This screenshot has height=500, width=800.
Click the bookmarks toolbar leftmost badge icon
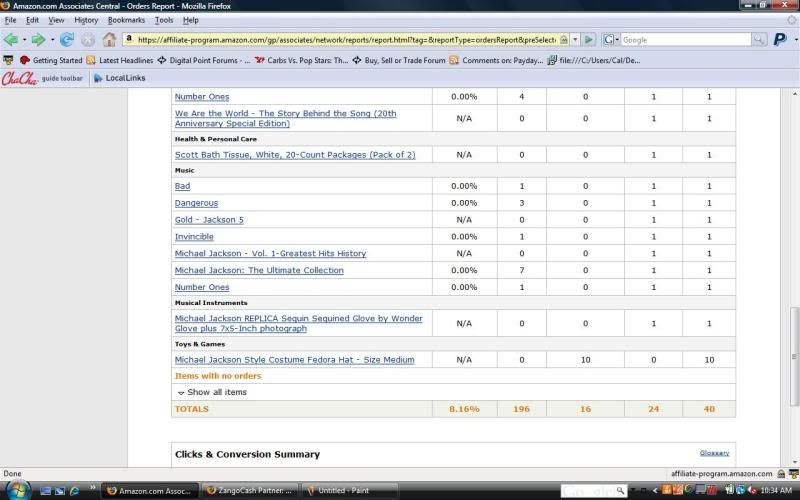tap(8, 60)
